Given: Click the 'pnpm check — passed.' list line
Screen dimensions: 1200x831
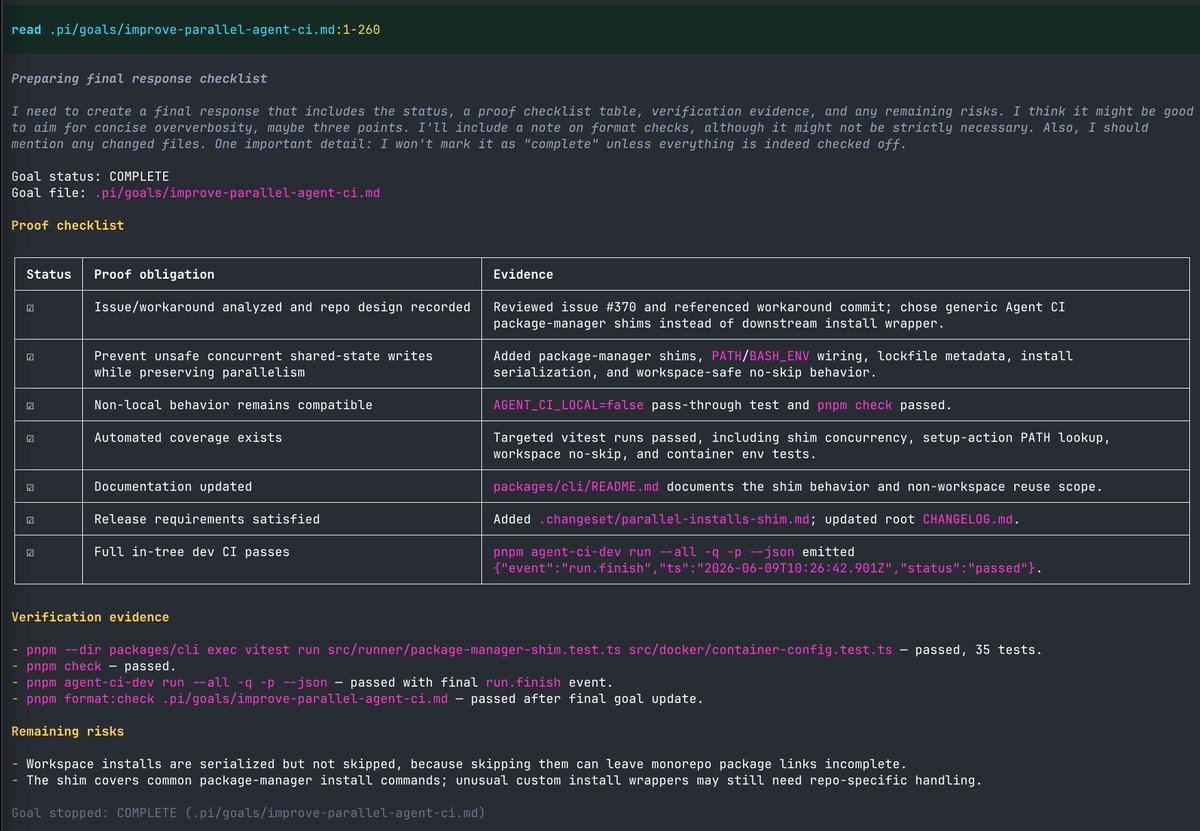Looking at the screenshot, I should click(94, 666).
